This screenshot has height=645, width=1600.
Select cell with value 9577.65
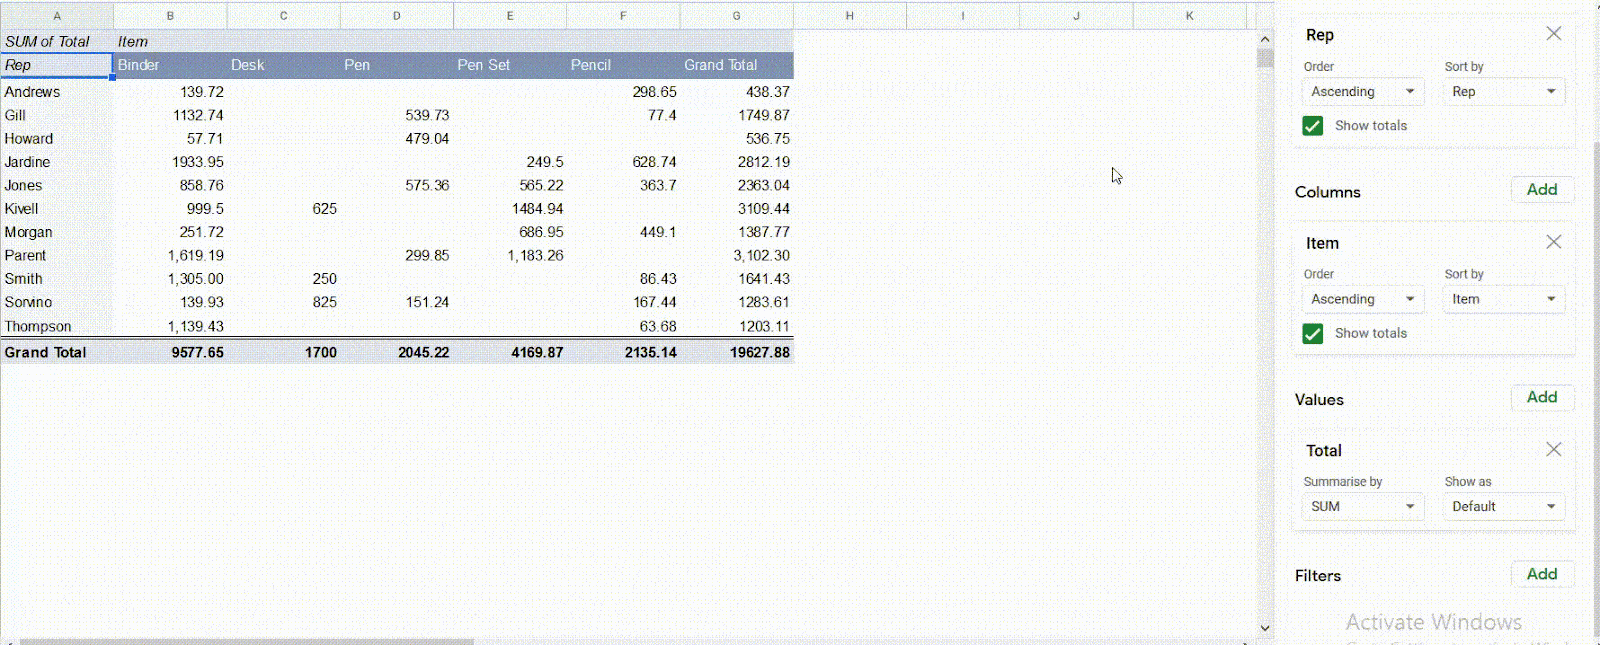170,352
